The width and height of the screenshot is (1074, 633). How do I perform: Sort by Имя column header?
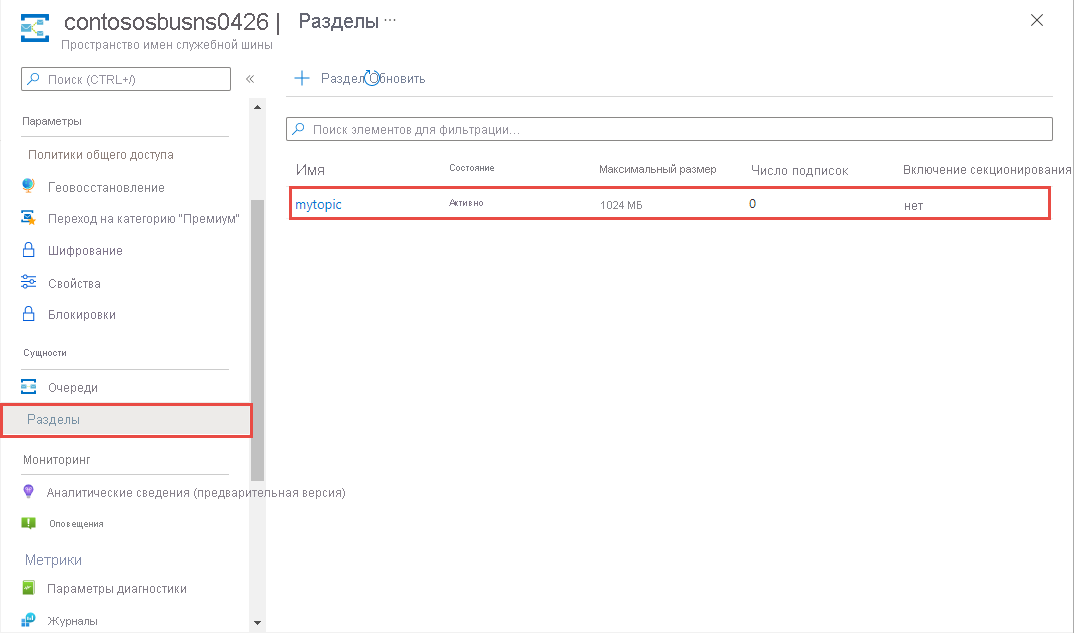tap(310, 170)
